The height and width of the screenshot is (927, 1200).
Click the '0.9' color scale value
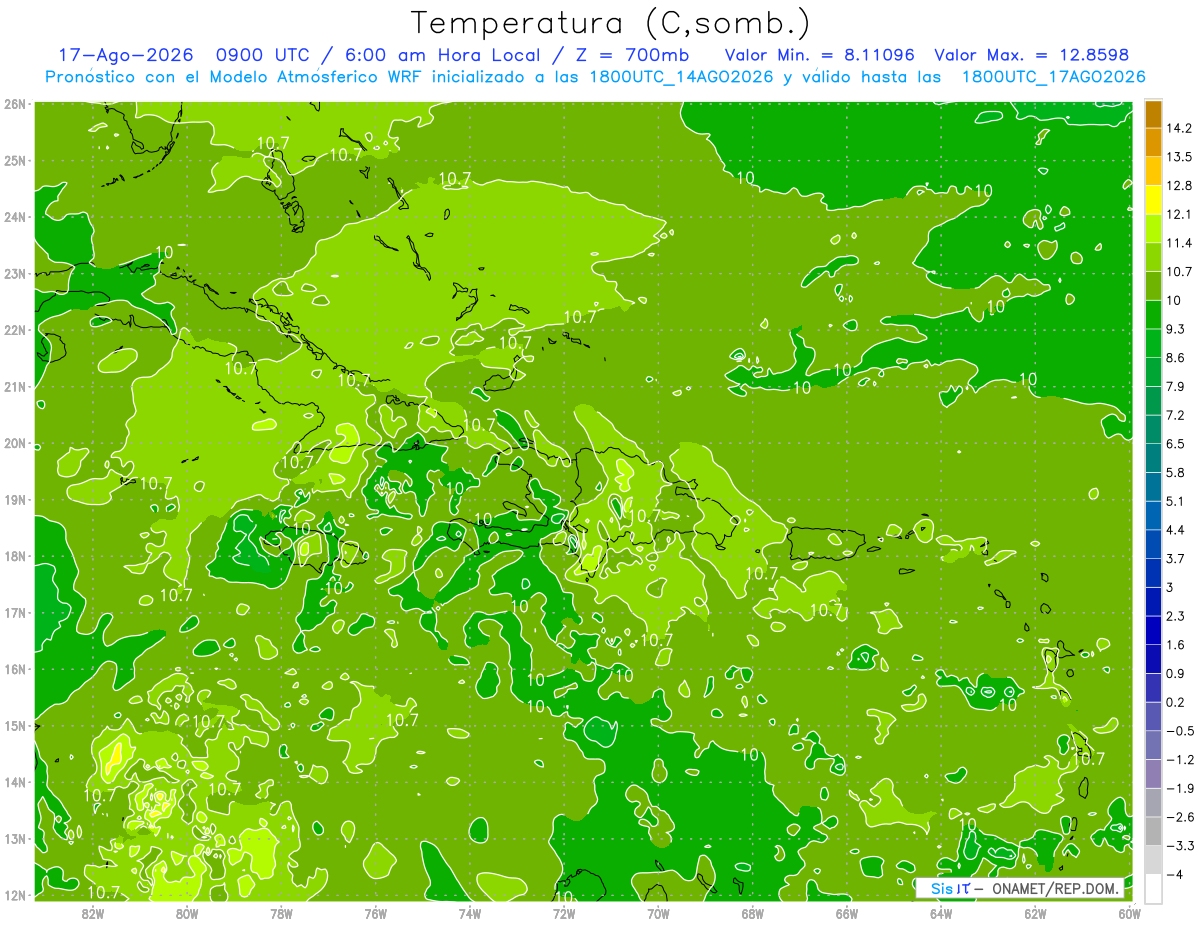click(1175, 673)
